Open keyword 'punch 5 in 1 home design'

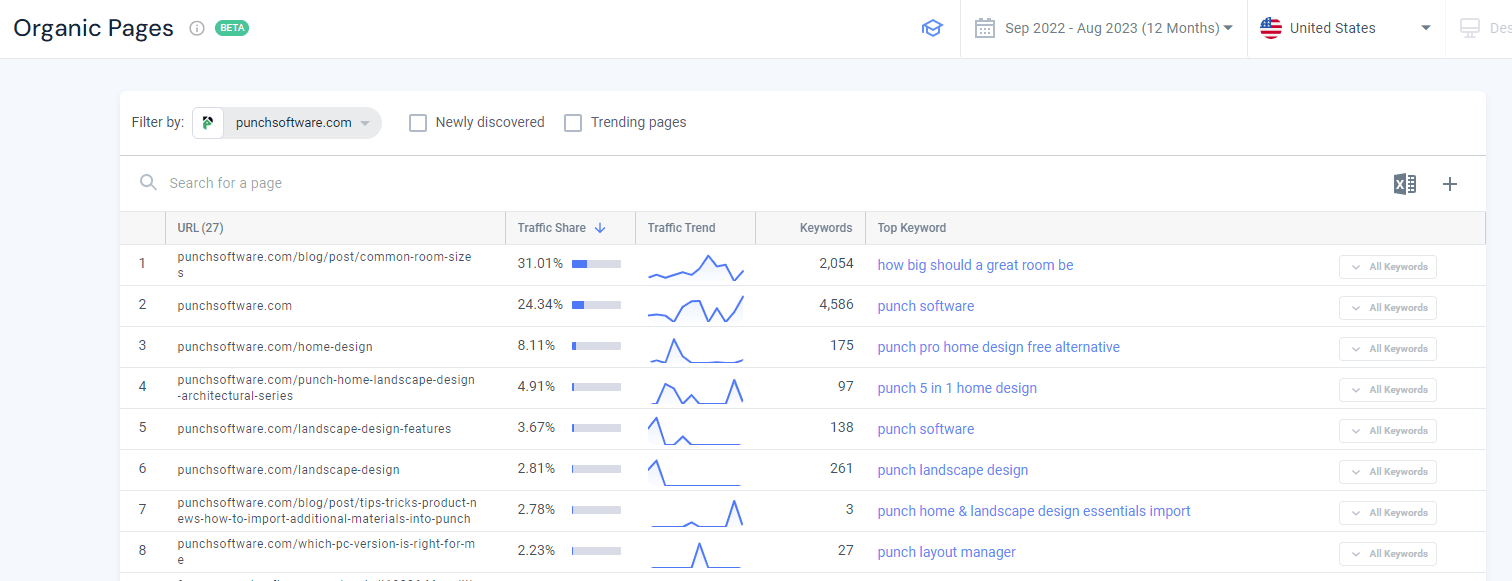tap(957, 388)
